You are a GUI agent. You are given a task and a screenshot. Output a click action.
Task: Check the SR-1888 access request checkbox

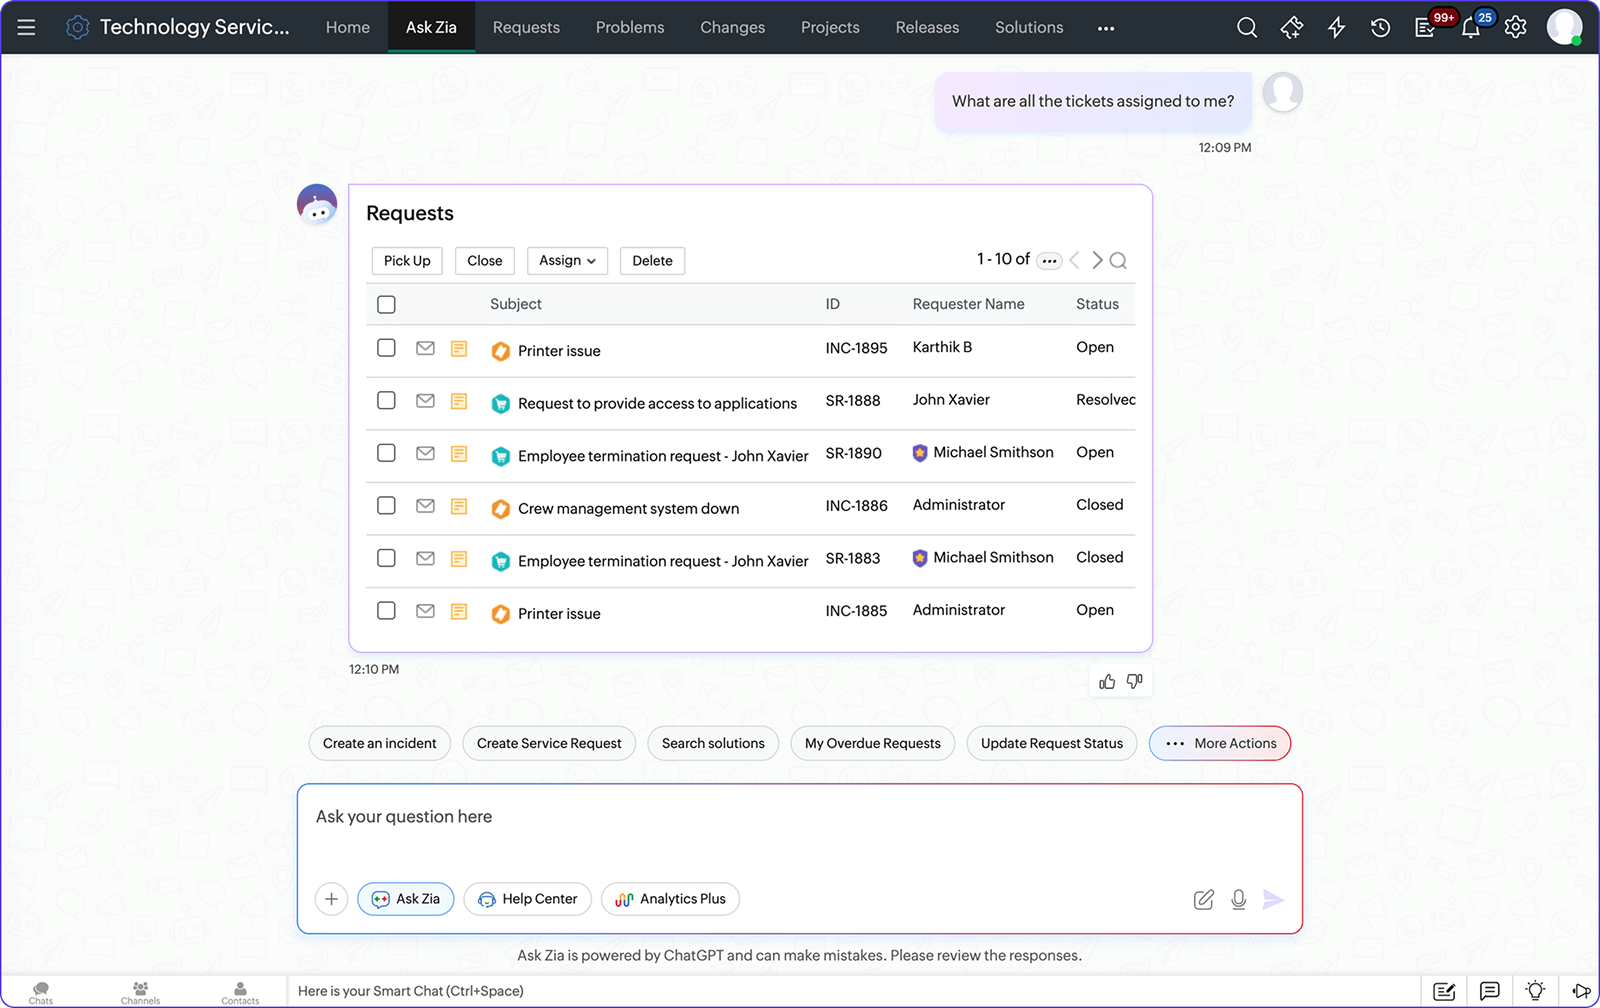386,400
